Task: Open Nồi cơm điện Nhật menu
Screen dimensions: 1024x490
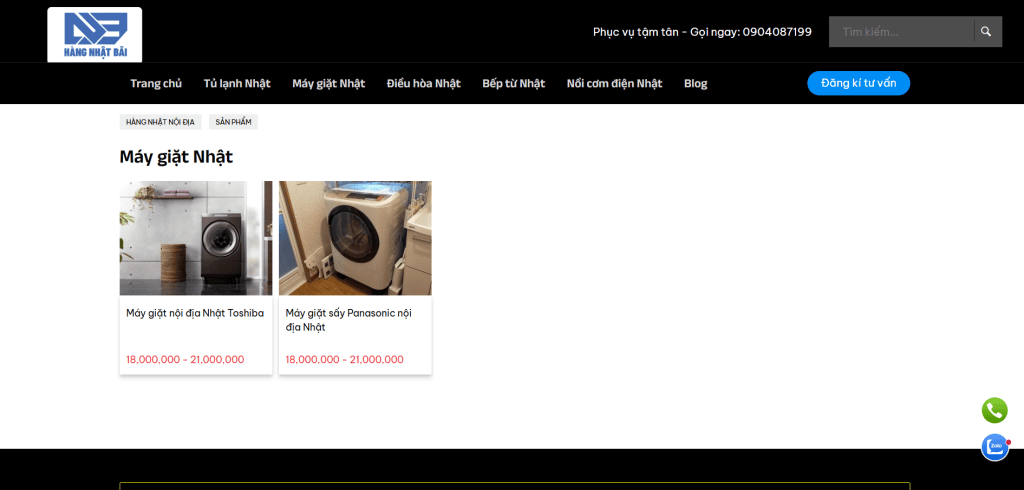Action: click(x=615, y=84)
